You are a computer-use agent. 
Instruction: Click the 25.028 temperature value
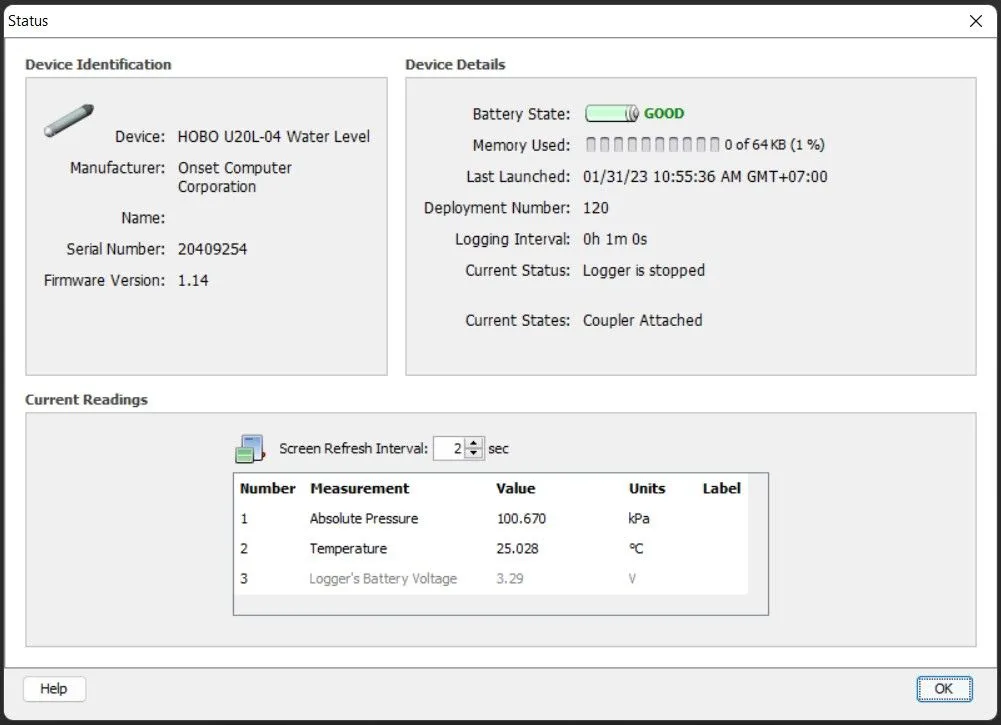pos(517,548)
